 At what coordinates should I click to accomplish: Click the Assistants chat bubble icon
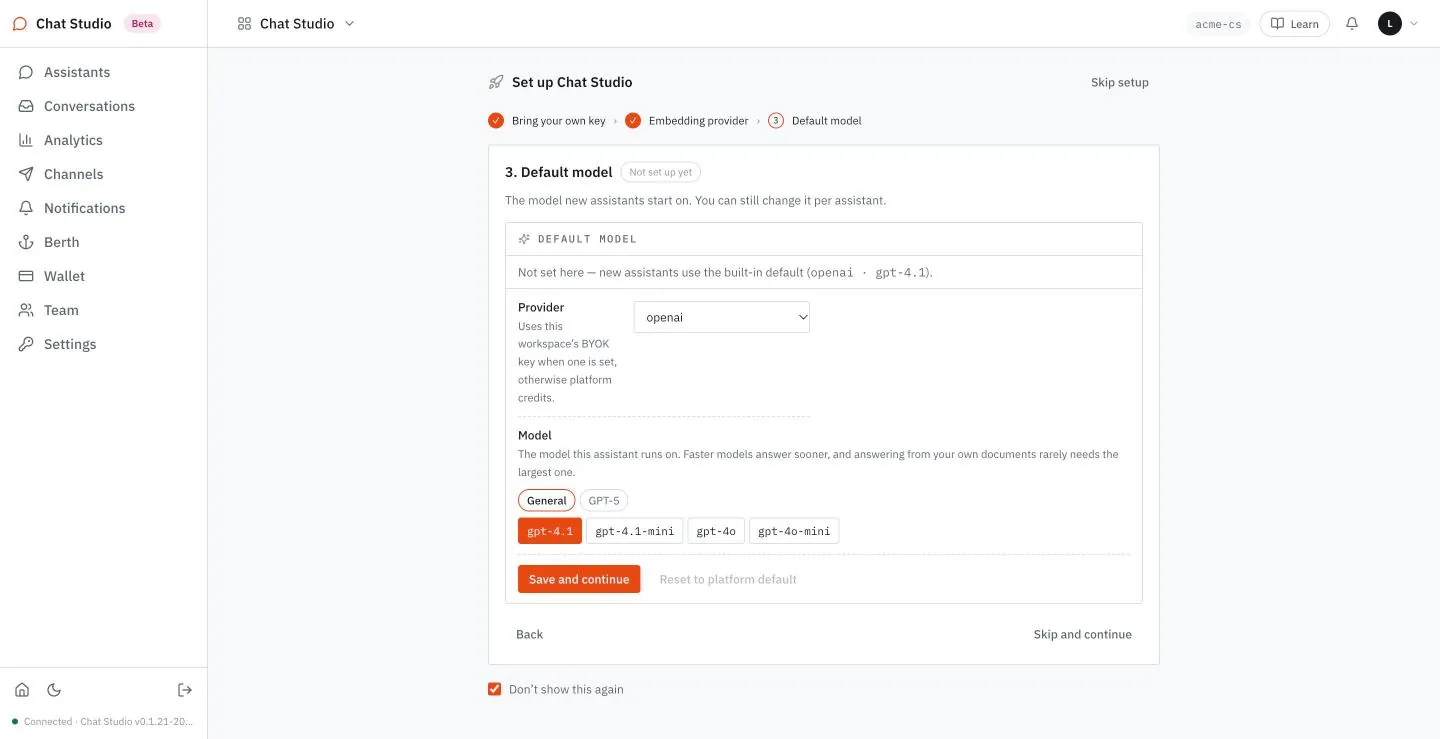(26, 72)
